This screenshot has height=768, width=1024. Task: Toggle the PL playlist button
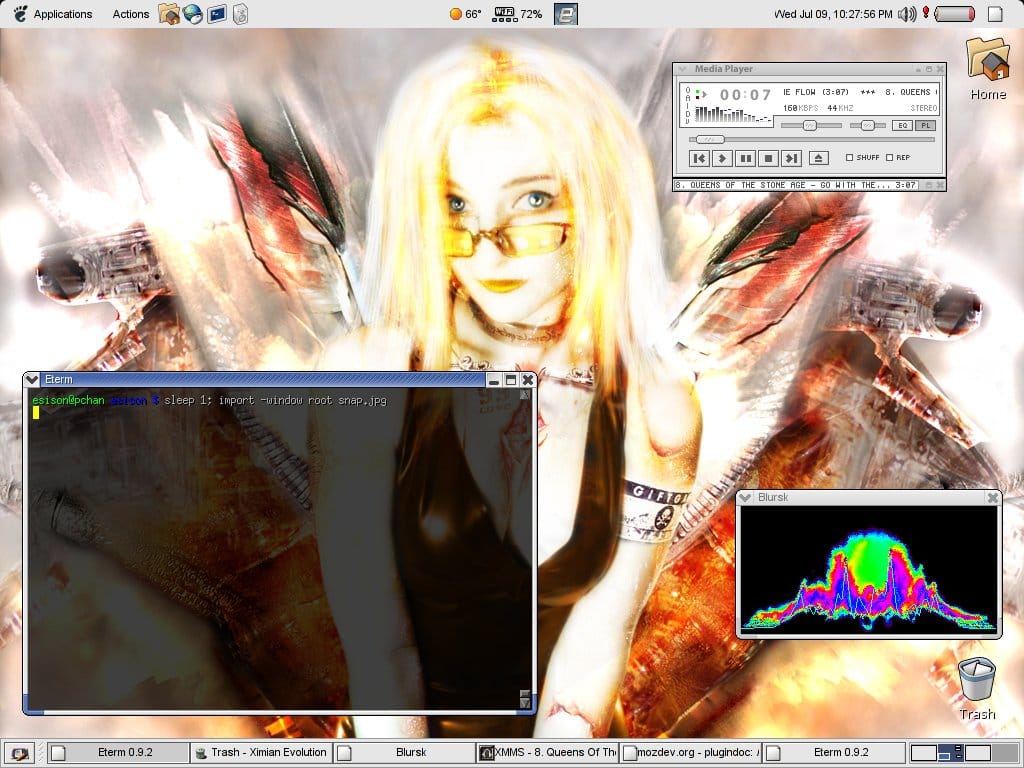click(925, 125)
